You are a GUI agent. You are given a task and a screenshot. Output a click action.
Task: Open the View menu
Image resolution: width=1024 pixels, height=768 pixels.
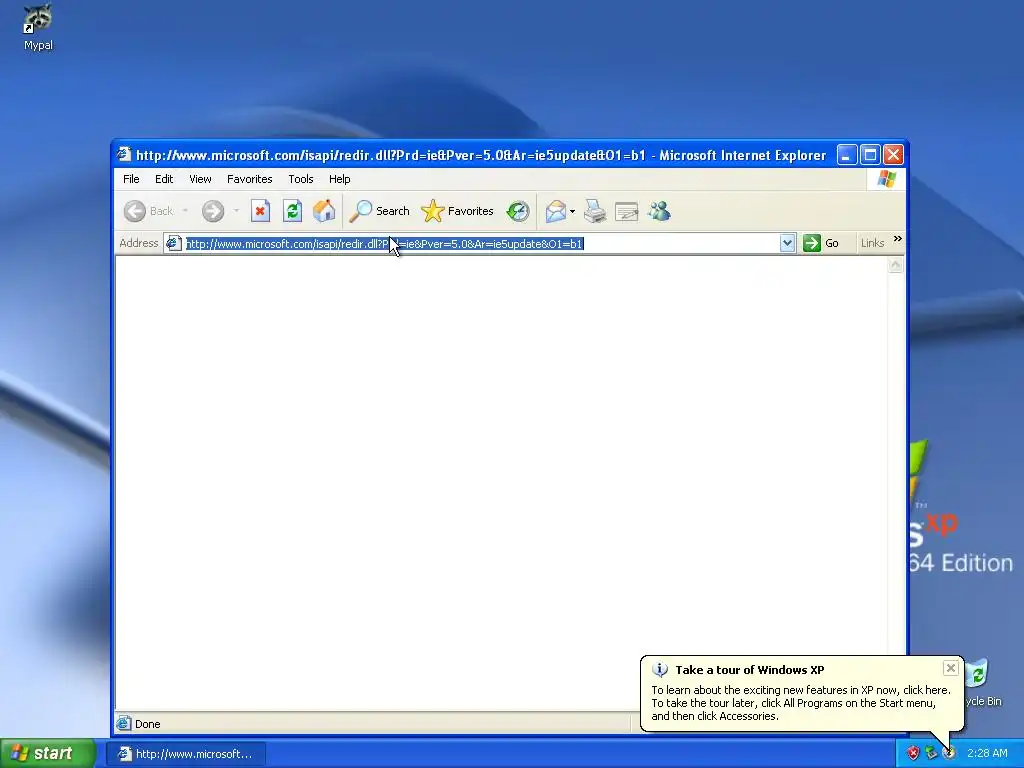click(x=200, y=179)
